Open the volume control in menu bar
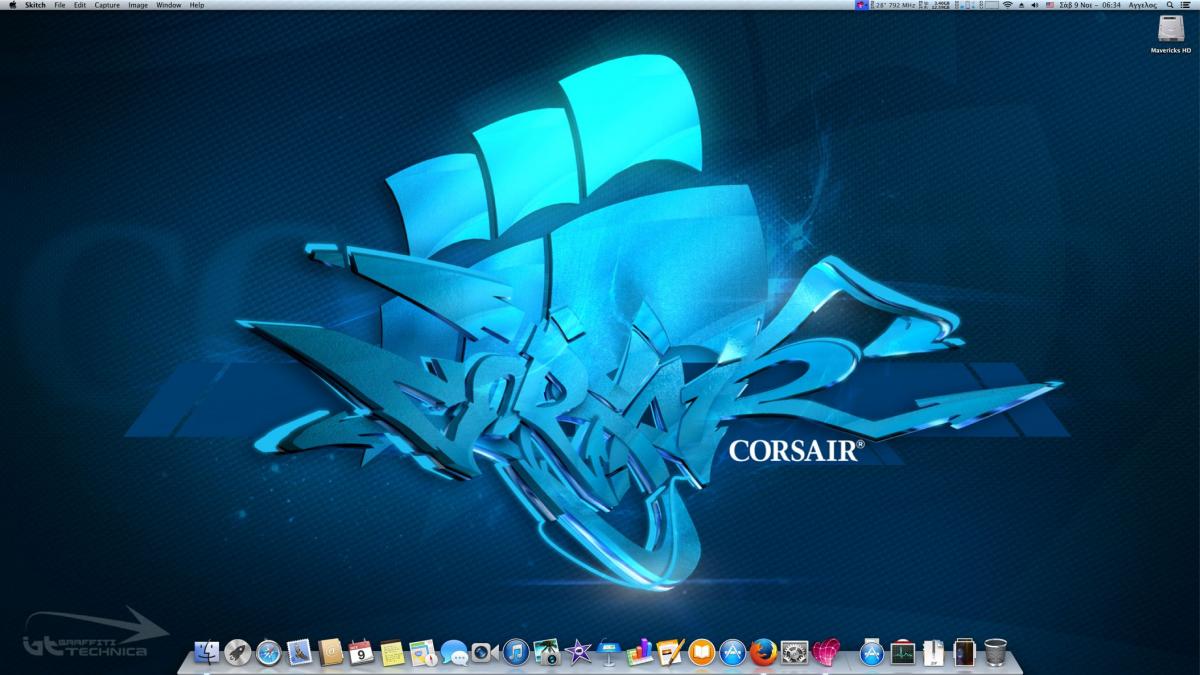Viewport: 1200px width, 675px height. [1034, 5]
